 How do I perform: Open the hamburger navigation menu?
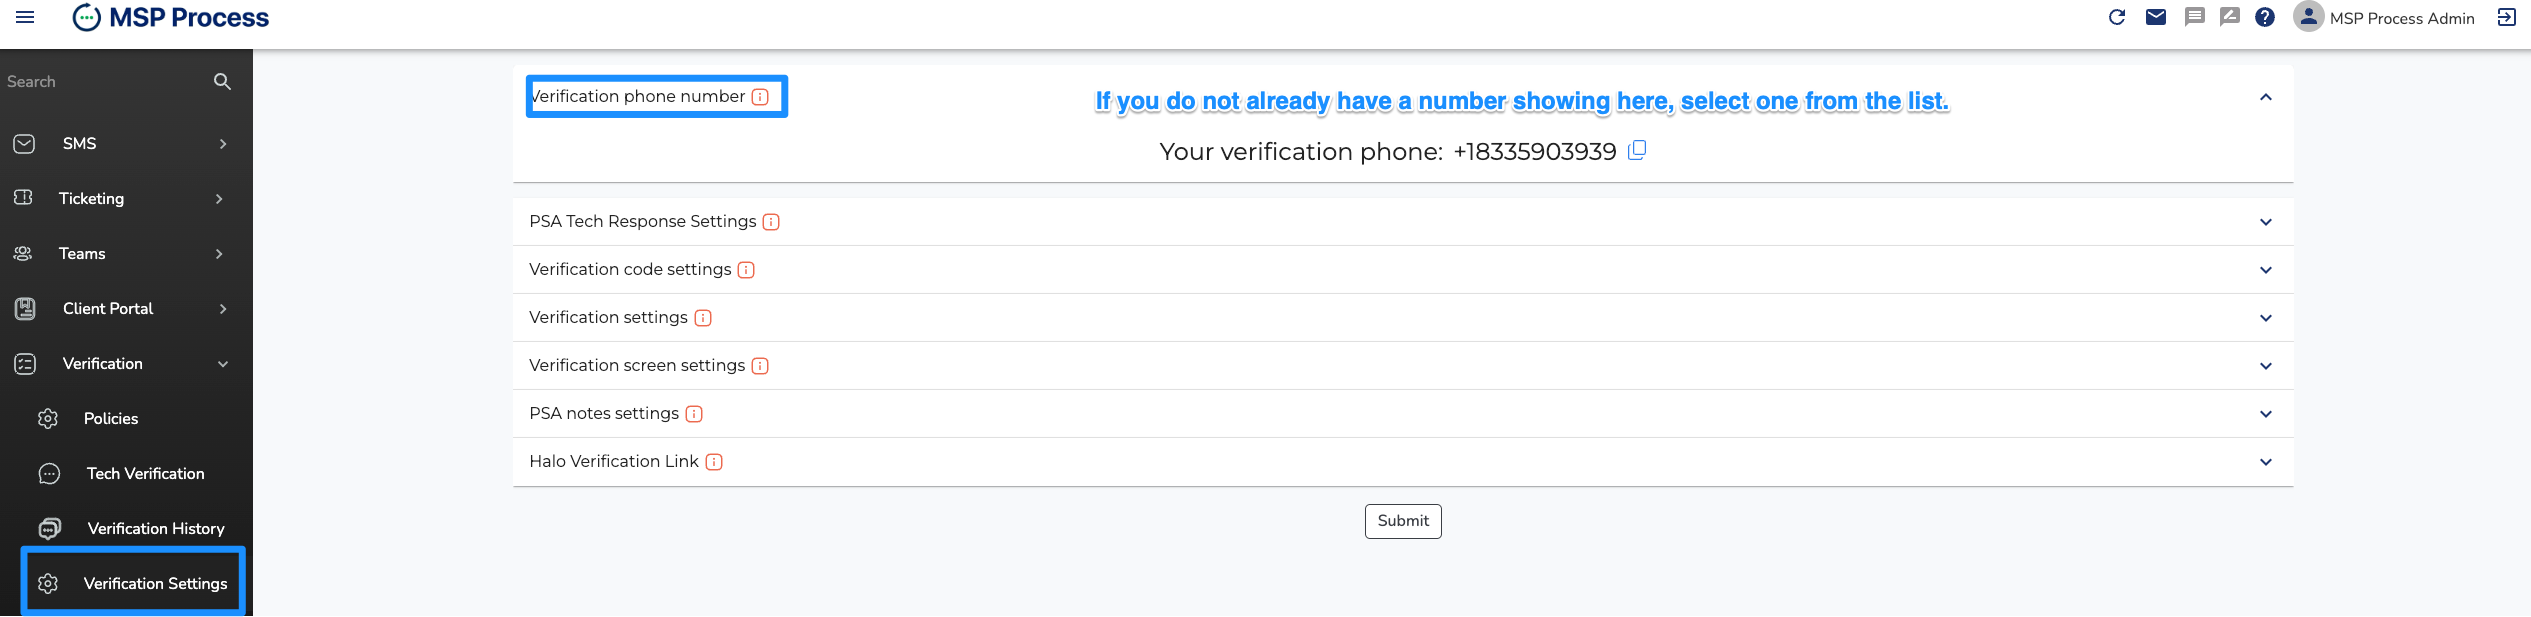point(25,17)
